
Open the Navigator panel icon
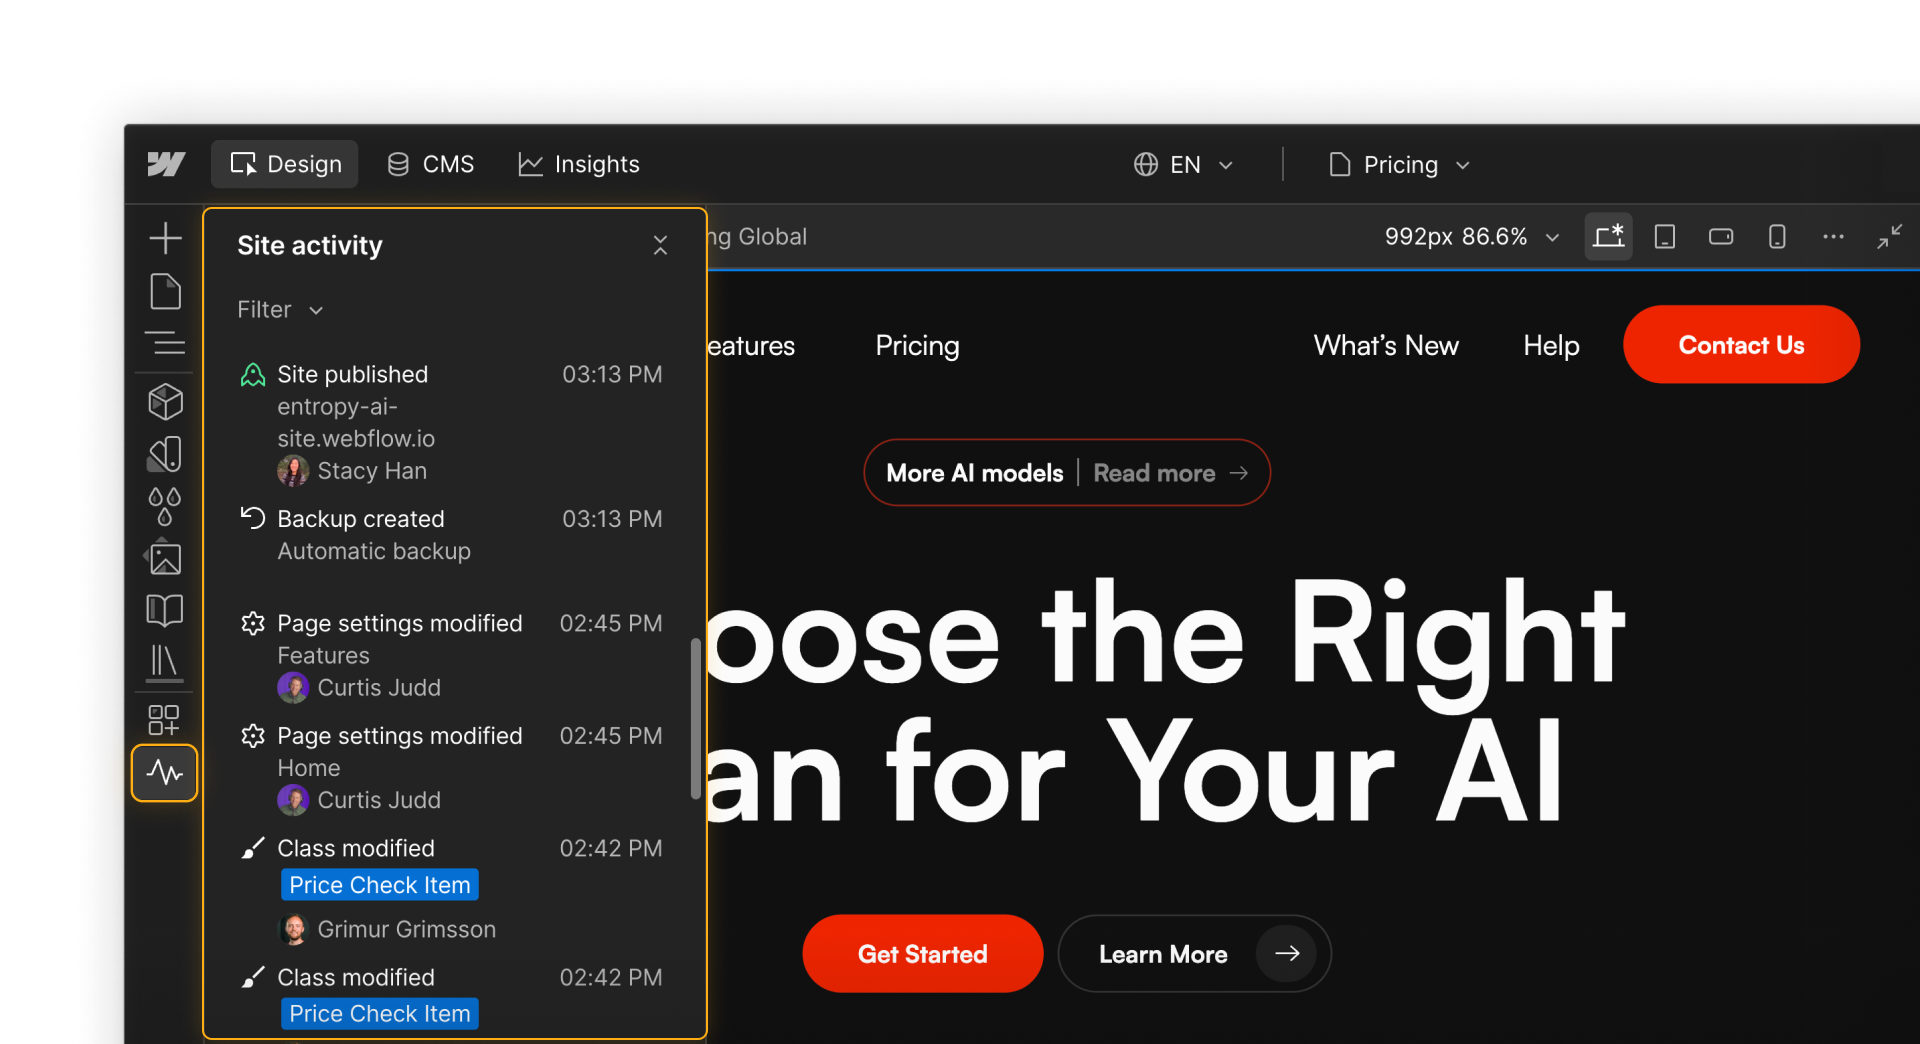pyautogui.click(x=165, y=343)
